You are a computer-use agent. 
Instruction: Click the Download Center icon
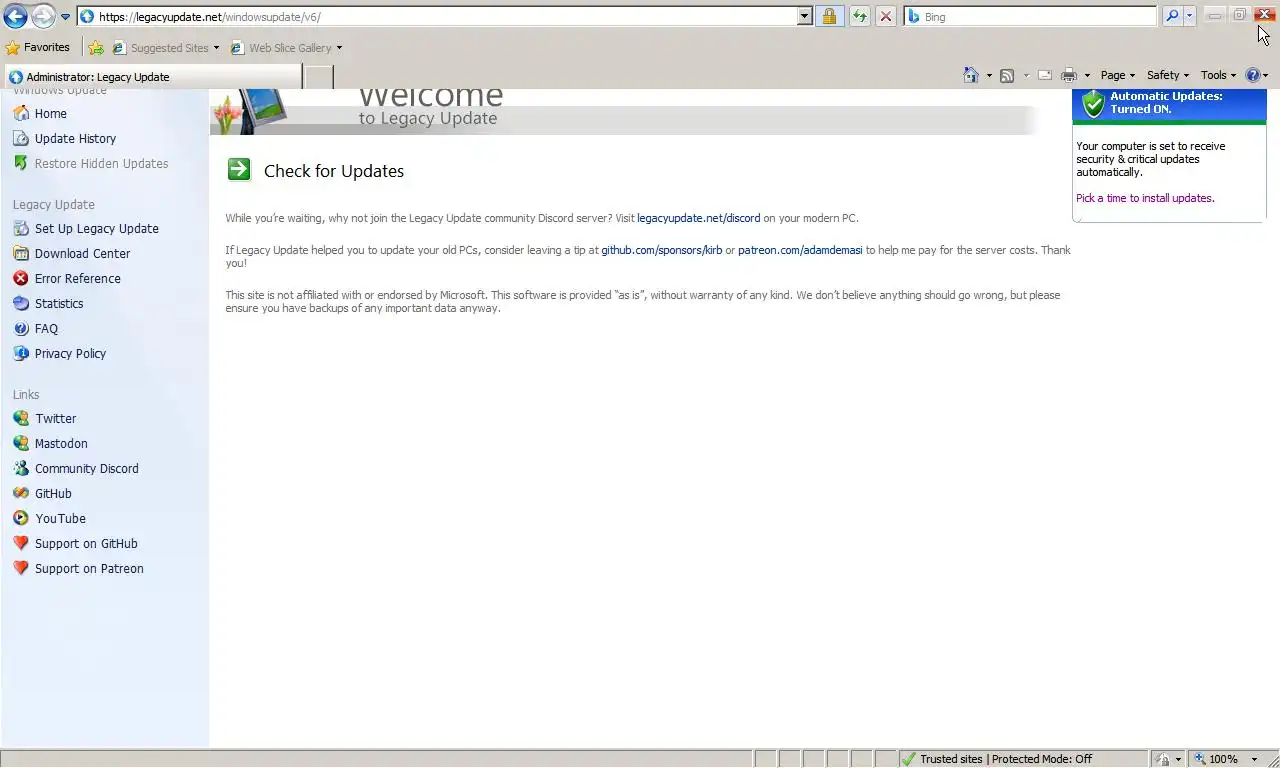(x=21, y=253)
